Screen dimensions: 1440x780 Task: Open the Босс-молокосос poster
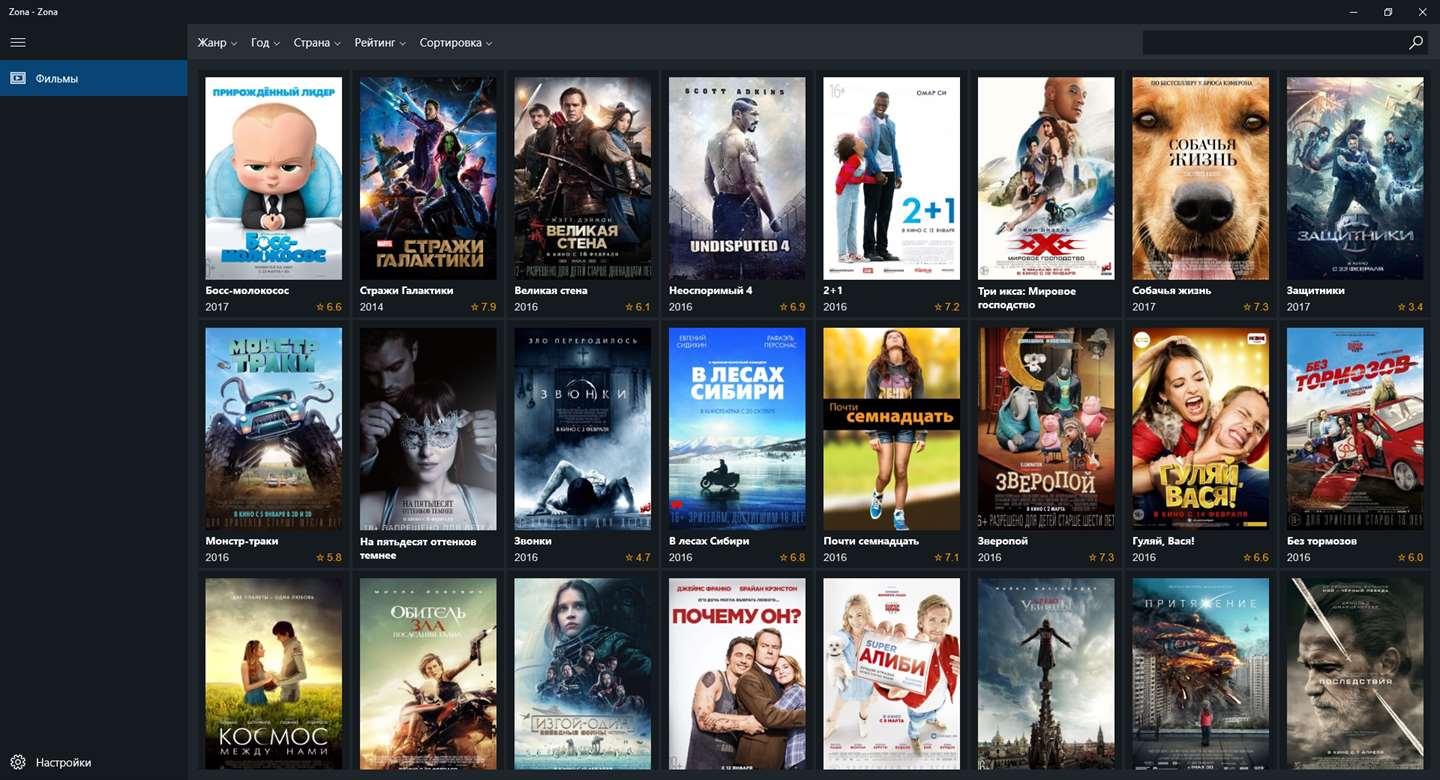coord(274,179)
